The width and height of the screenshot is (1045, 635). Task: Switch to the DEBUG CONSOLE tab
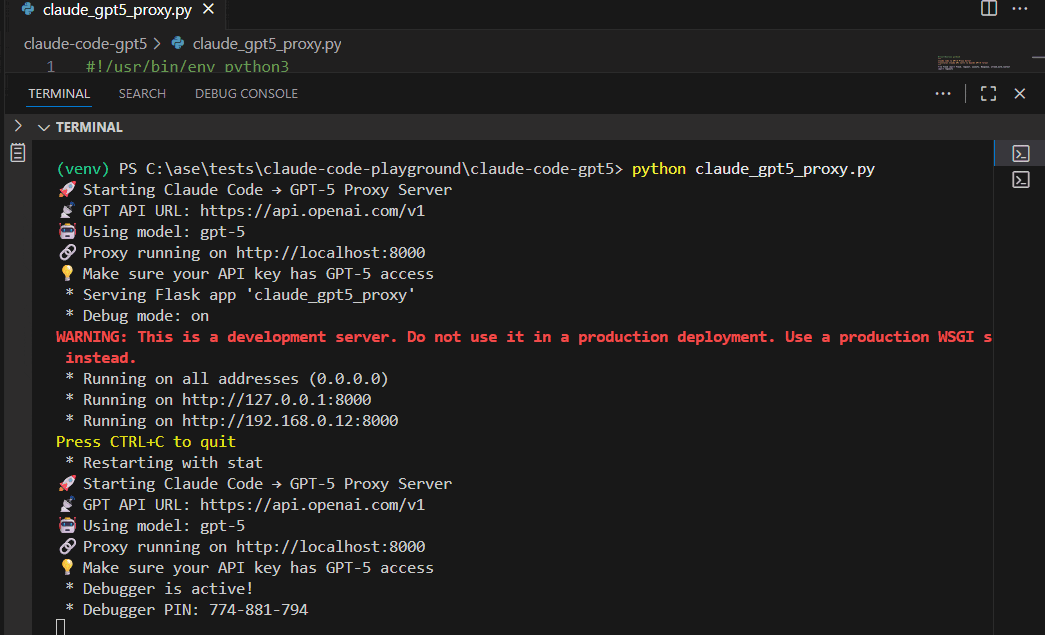(246, 94)
